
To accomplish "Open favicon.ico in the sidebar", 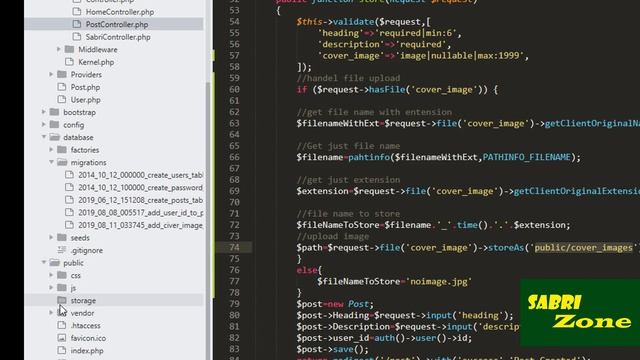I will pyautogui.click(x=88, y=338).
